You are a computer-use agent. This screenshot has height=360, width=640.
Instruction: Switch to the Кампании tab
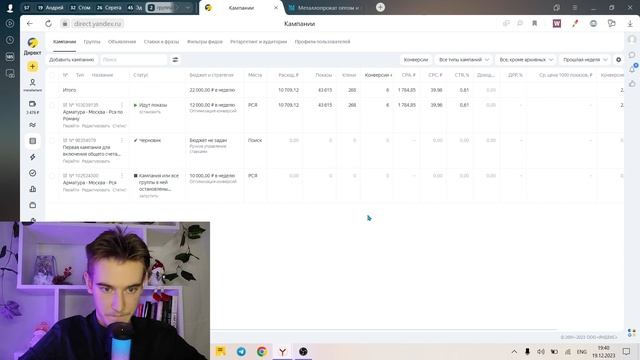click(x=64, y=42)
